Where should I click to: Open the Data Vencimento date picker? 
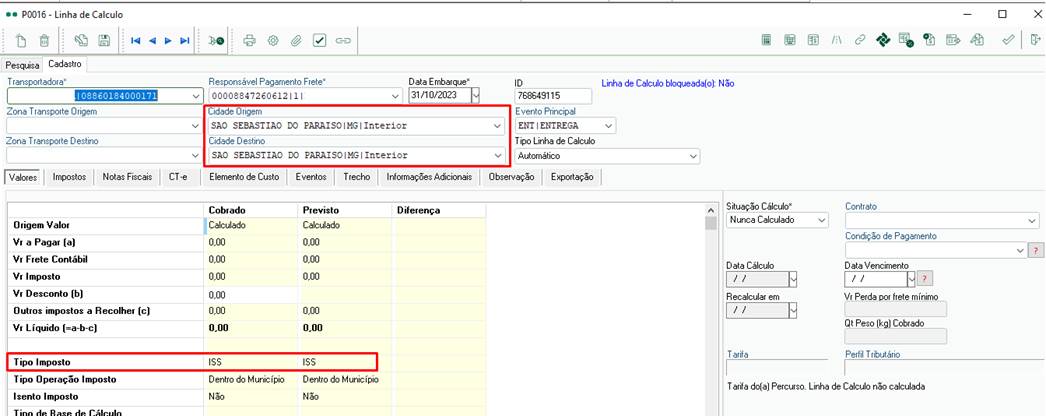911,278
